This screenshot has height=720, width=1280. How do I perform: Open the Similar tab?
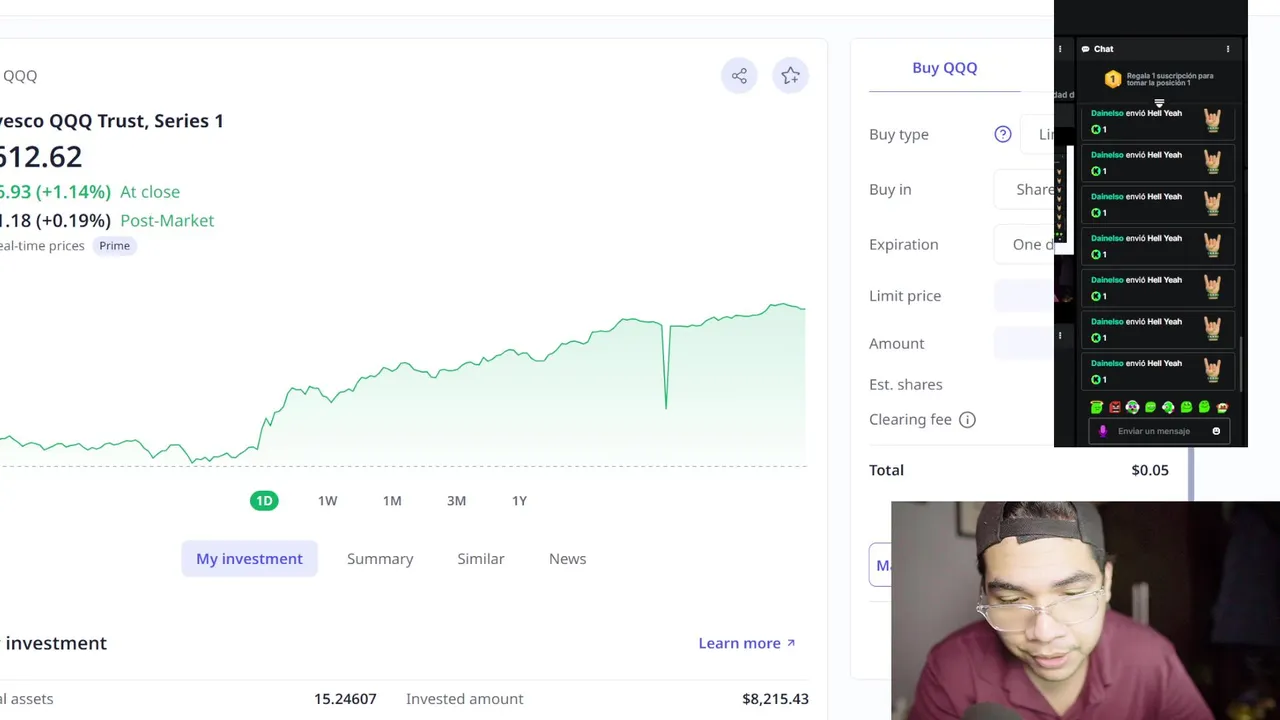[x=481, y=559]
